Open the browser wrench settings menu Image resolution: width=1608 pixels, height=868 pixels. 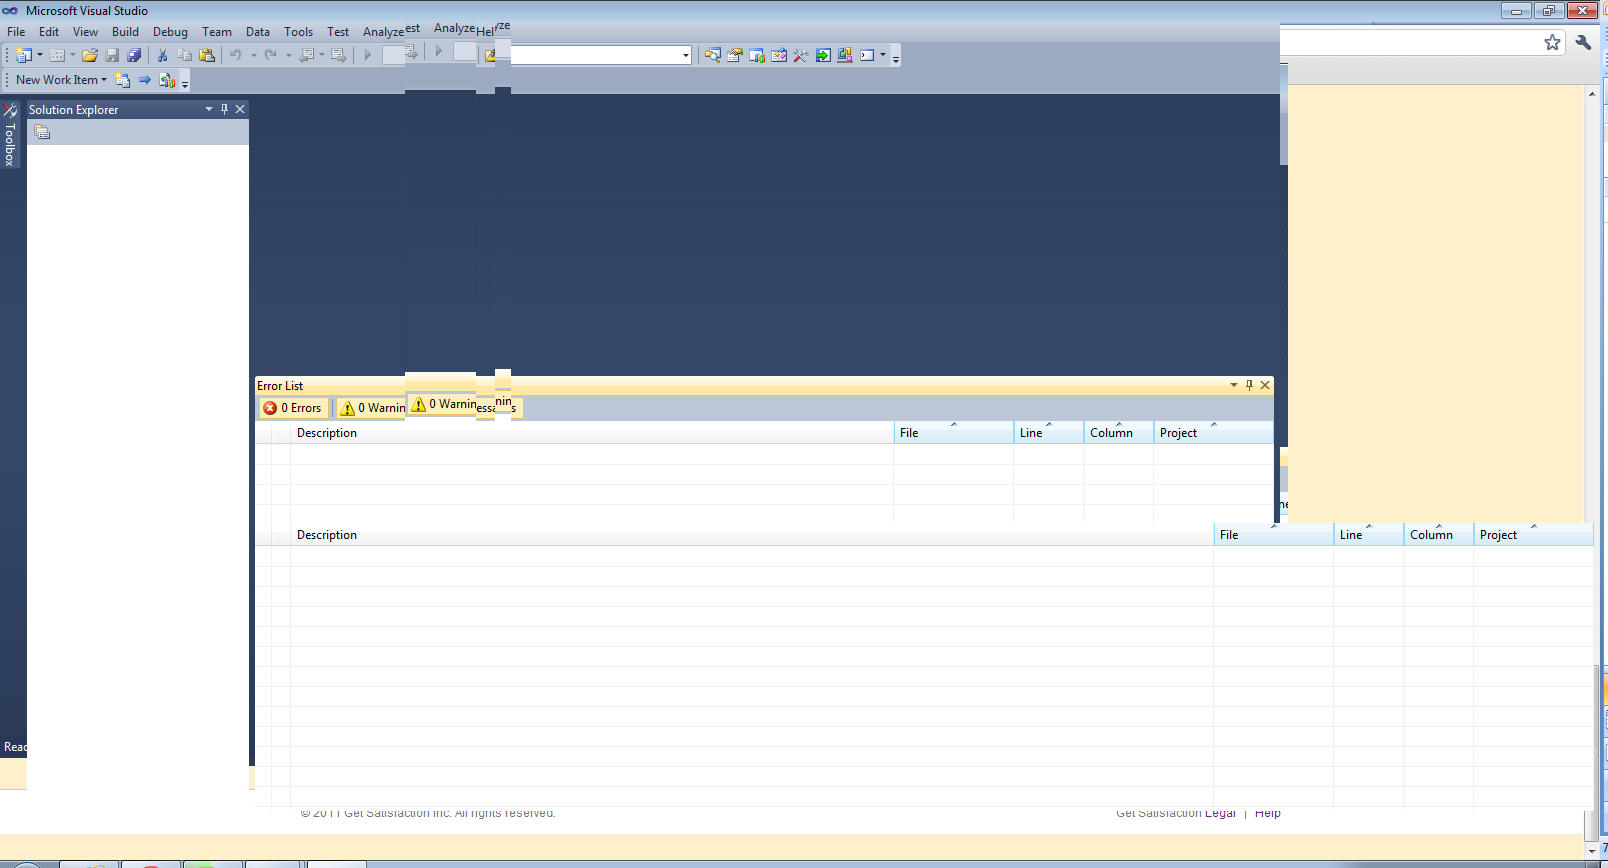tap(1583, 42)
